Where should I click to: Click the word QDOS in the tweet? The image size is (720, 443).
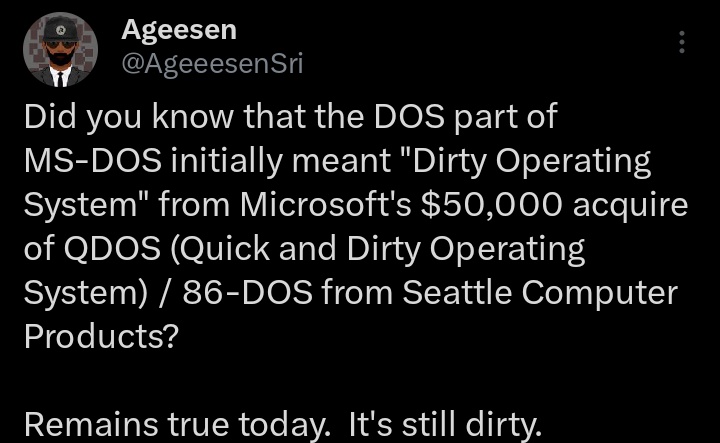[x=112, y=248]
